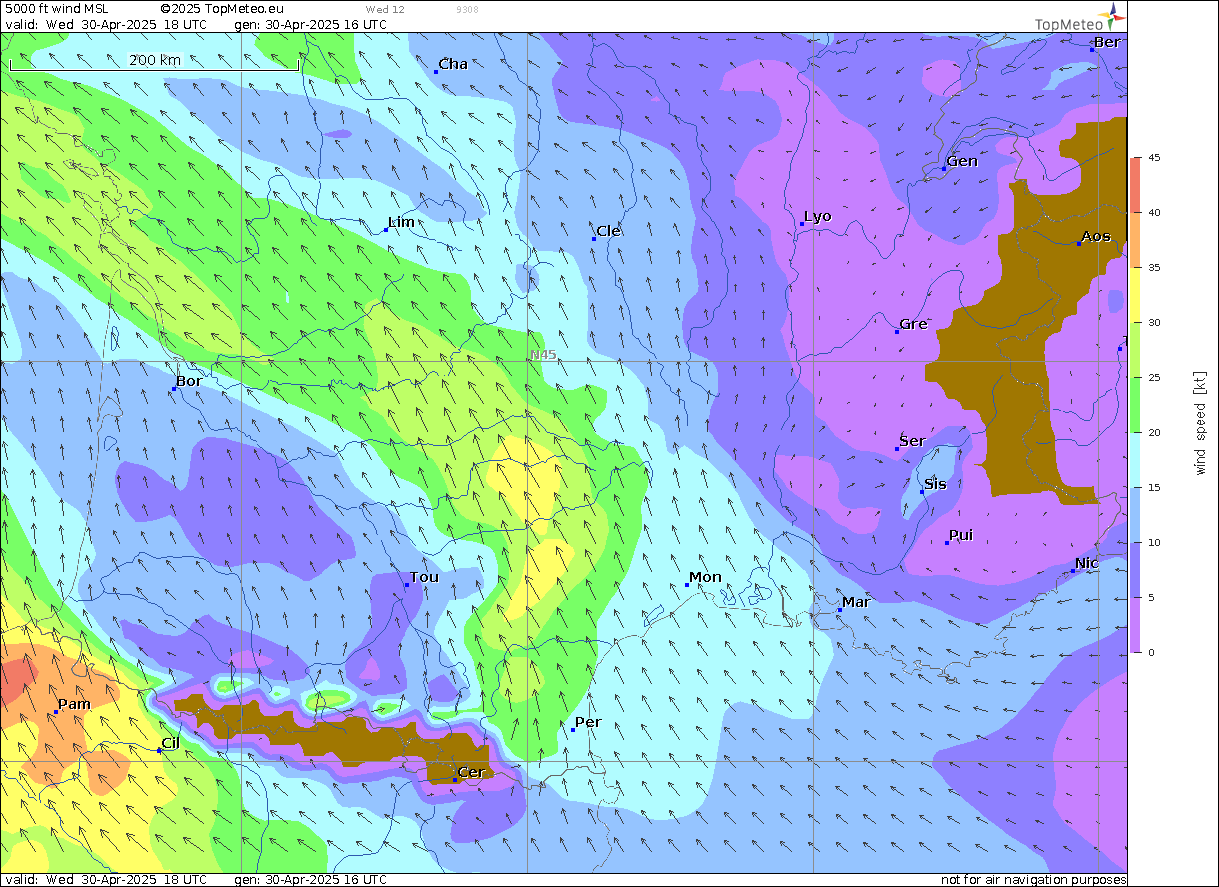The height and width of the screenshot is (887, 1219).
Task: Click the "Lyo" city label
Action: coord(818,216)
